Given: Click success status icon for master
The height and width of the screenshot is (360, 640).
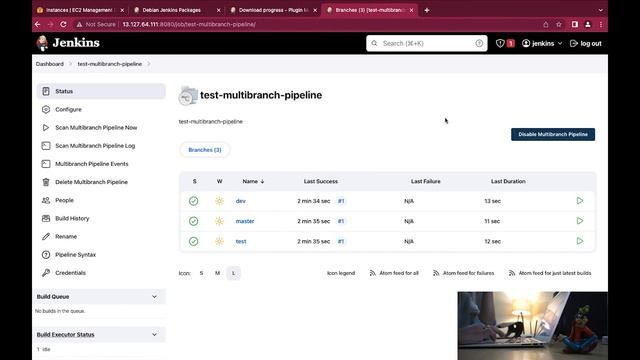Looking at the screenshot, I should coord(193,221).
